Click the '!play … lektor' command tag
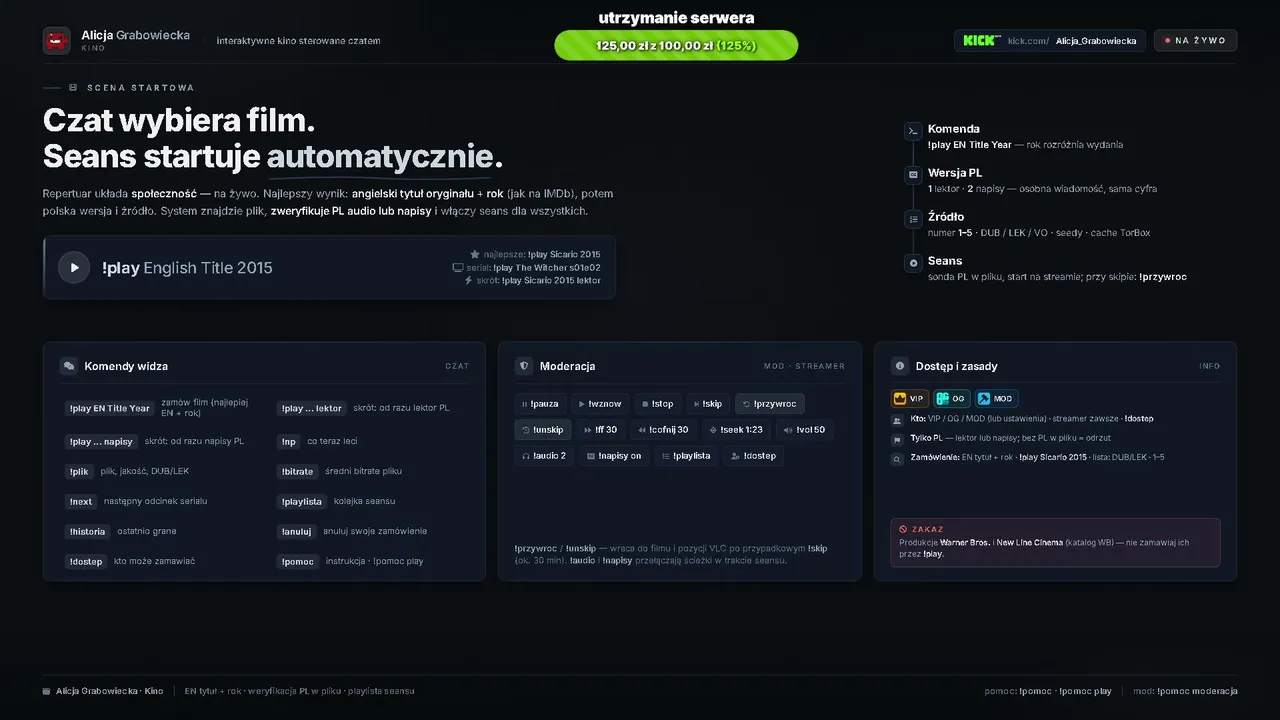1280x720 pixels. click(312, 408)
